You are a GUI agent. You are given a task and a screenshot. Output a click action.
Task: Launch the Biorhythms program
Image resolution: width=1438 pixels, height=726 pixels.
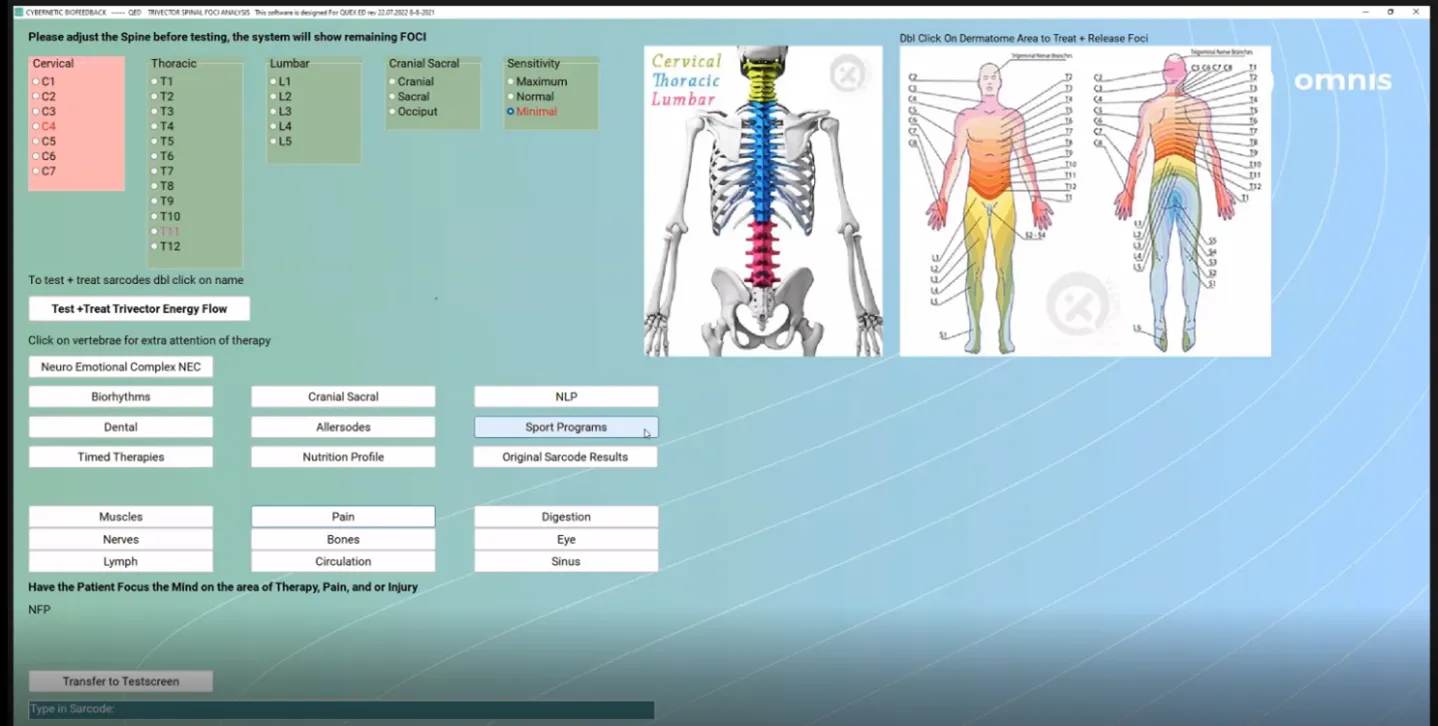pos(121,397)
